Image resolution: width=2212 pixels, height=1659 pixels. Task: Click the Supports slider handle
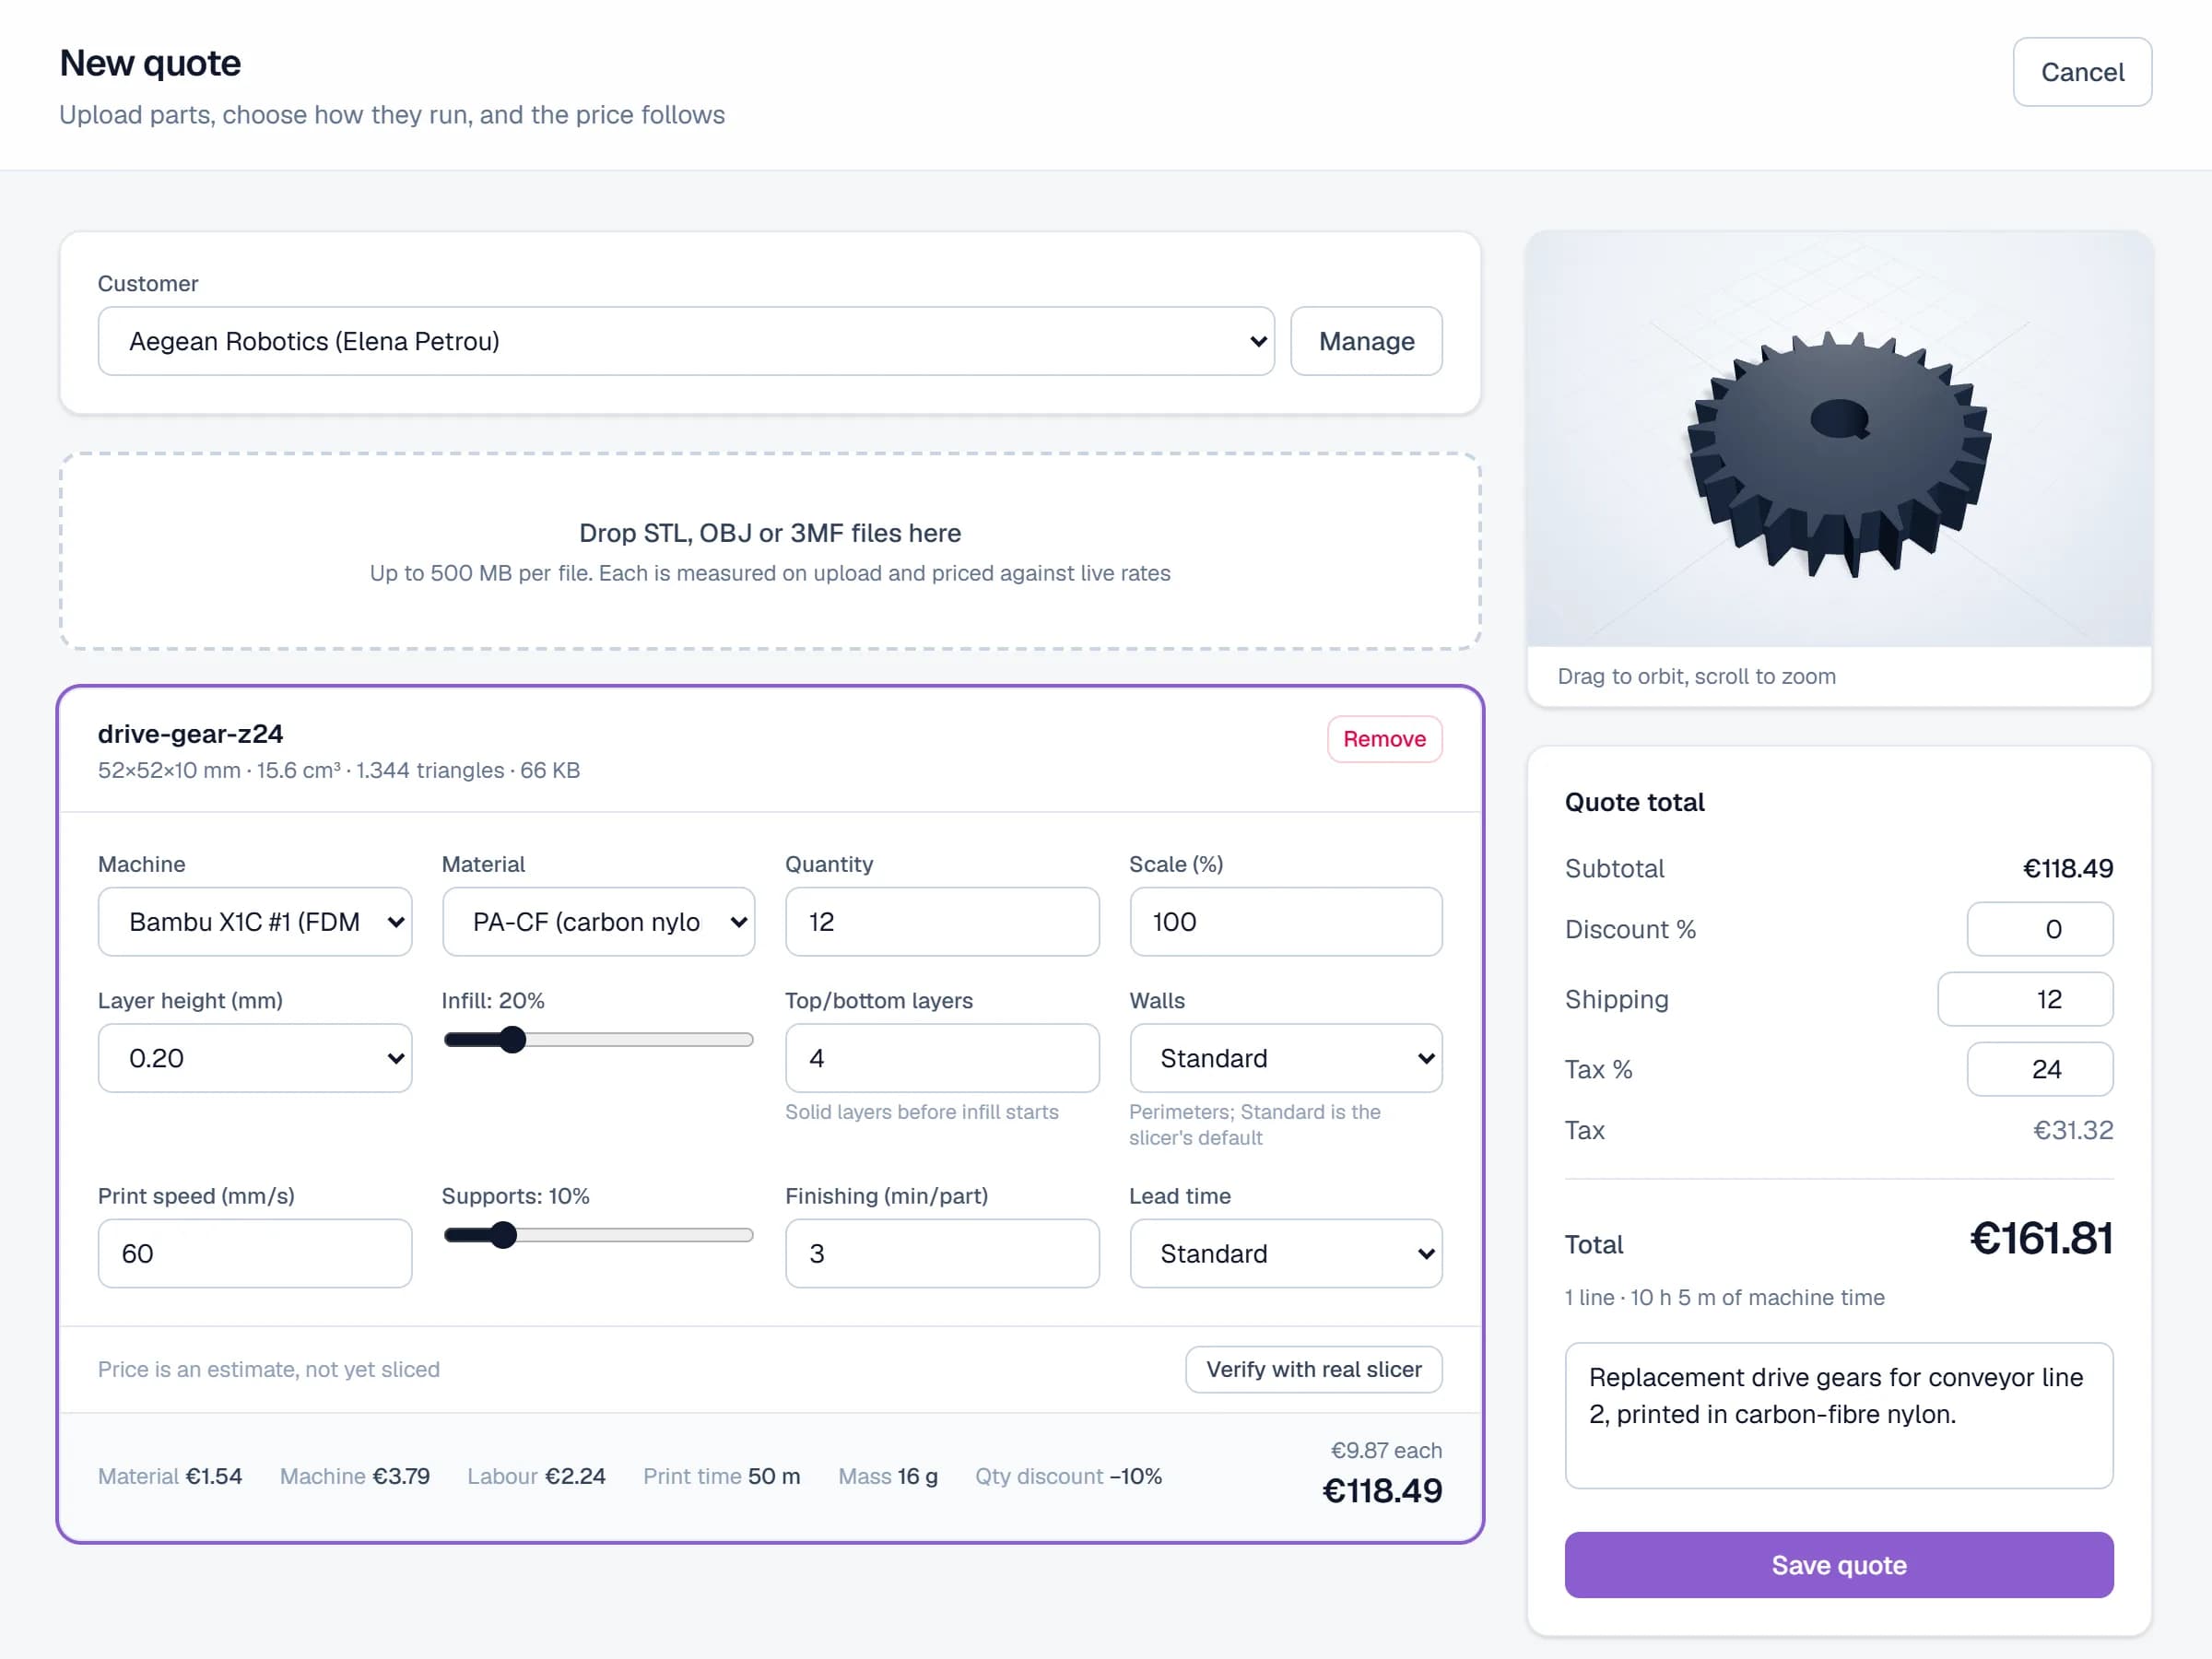(504, 1235)
